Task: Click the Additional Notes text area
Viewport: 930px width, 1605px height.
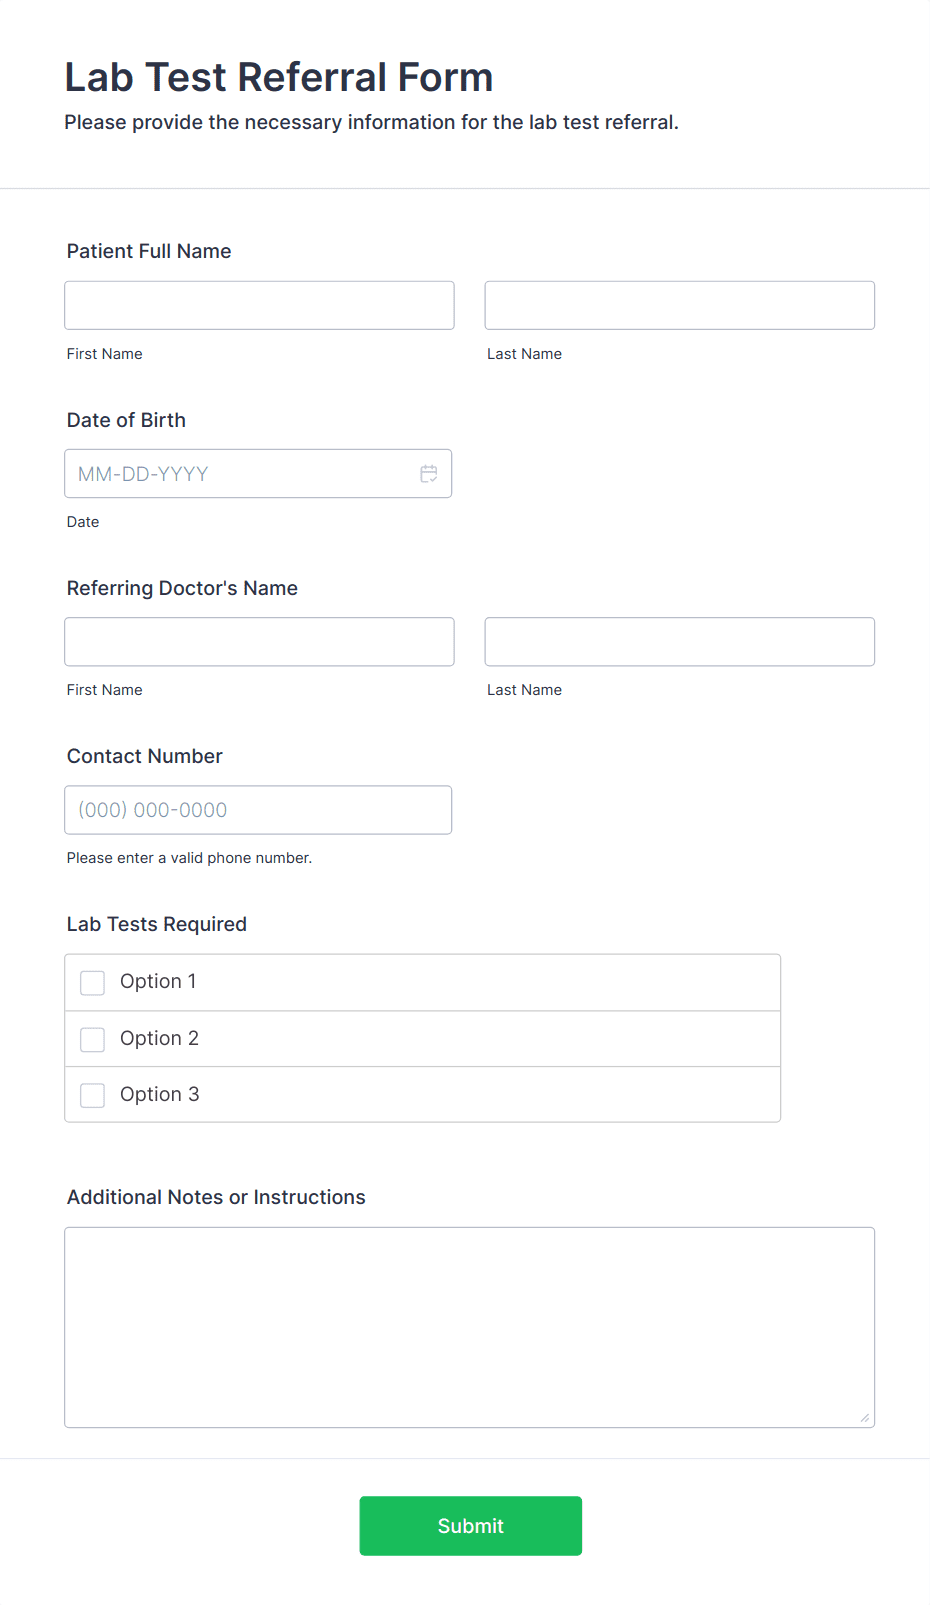Action: click(x=469, y=1320)
